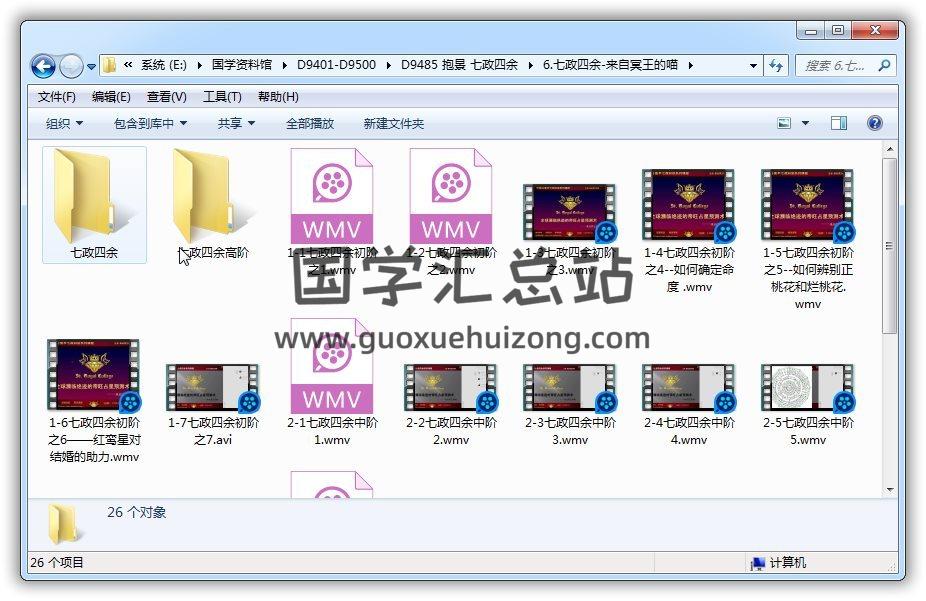Click the refresh button beside address bar

(775, 66)
